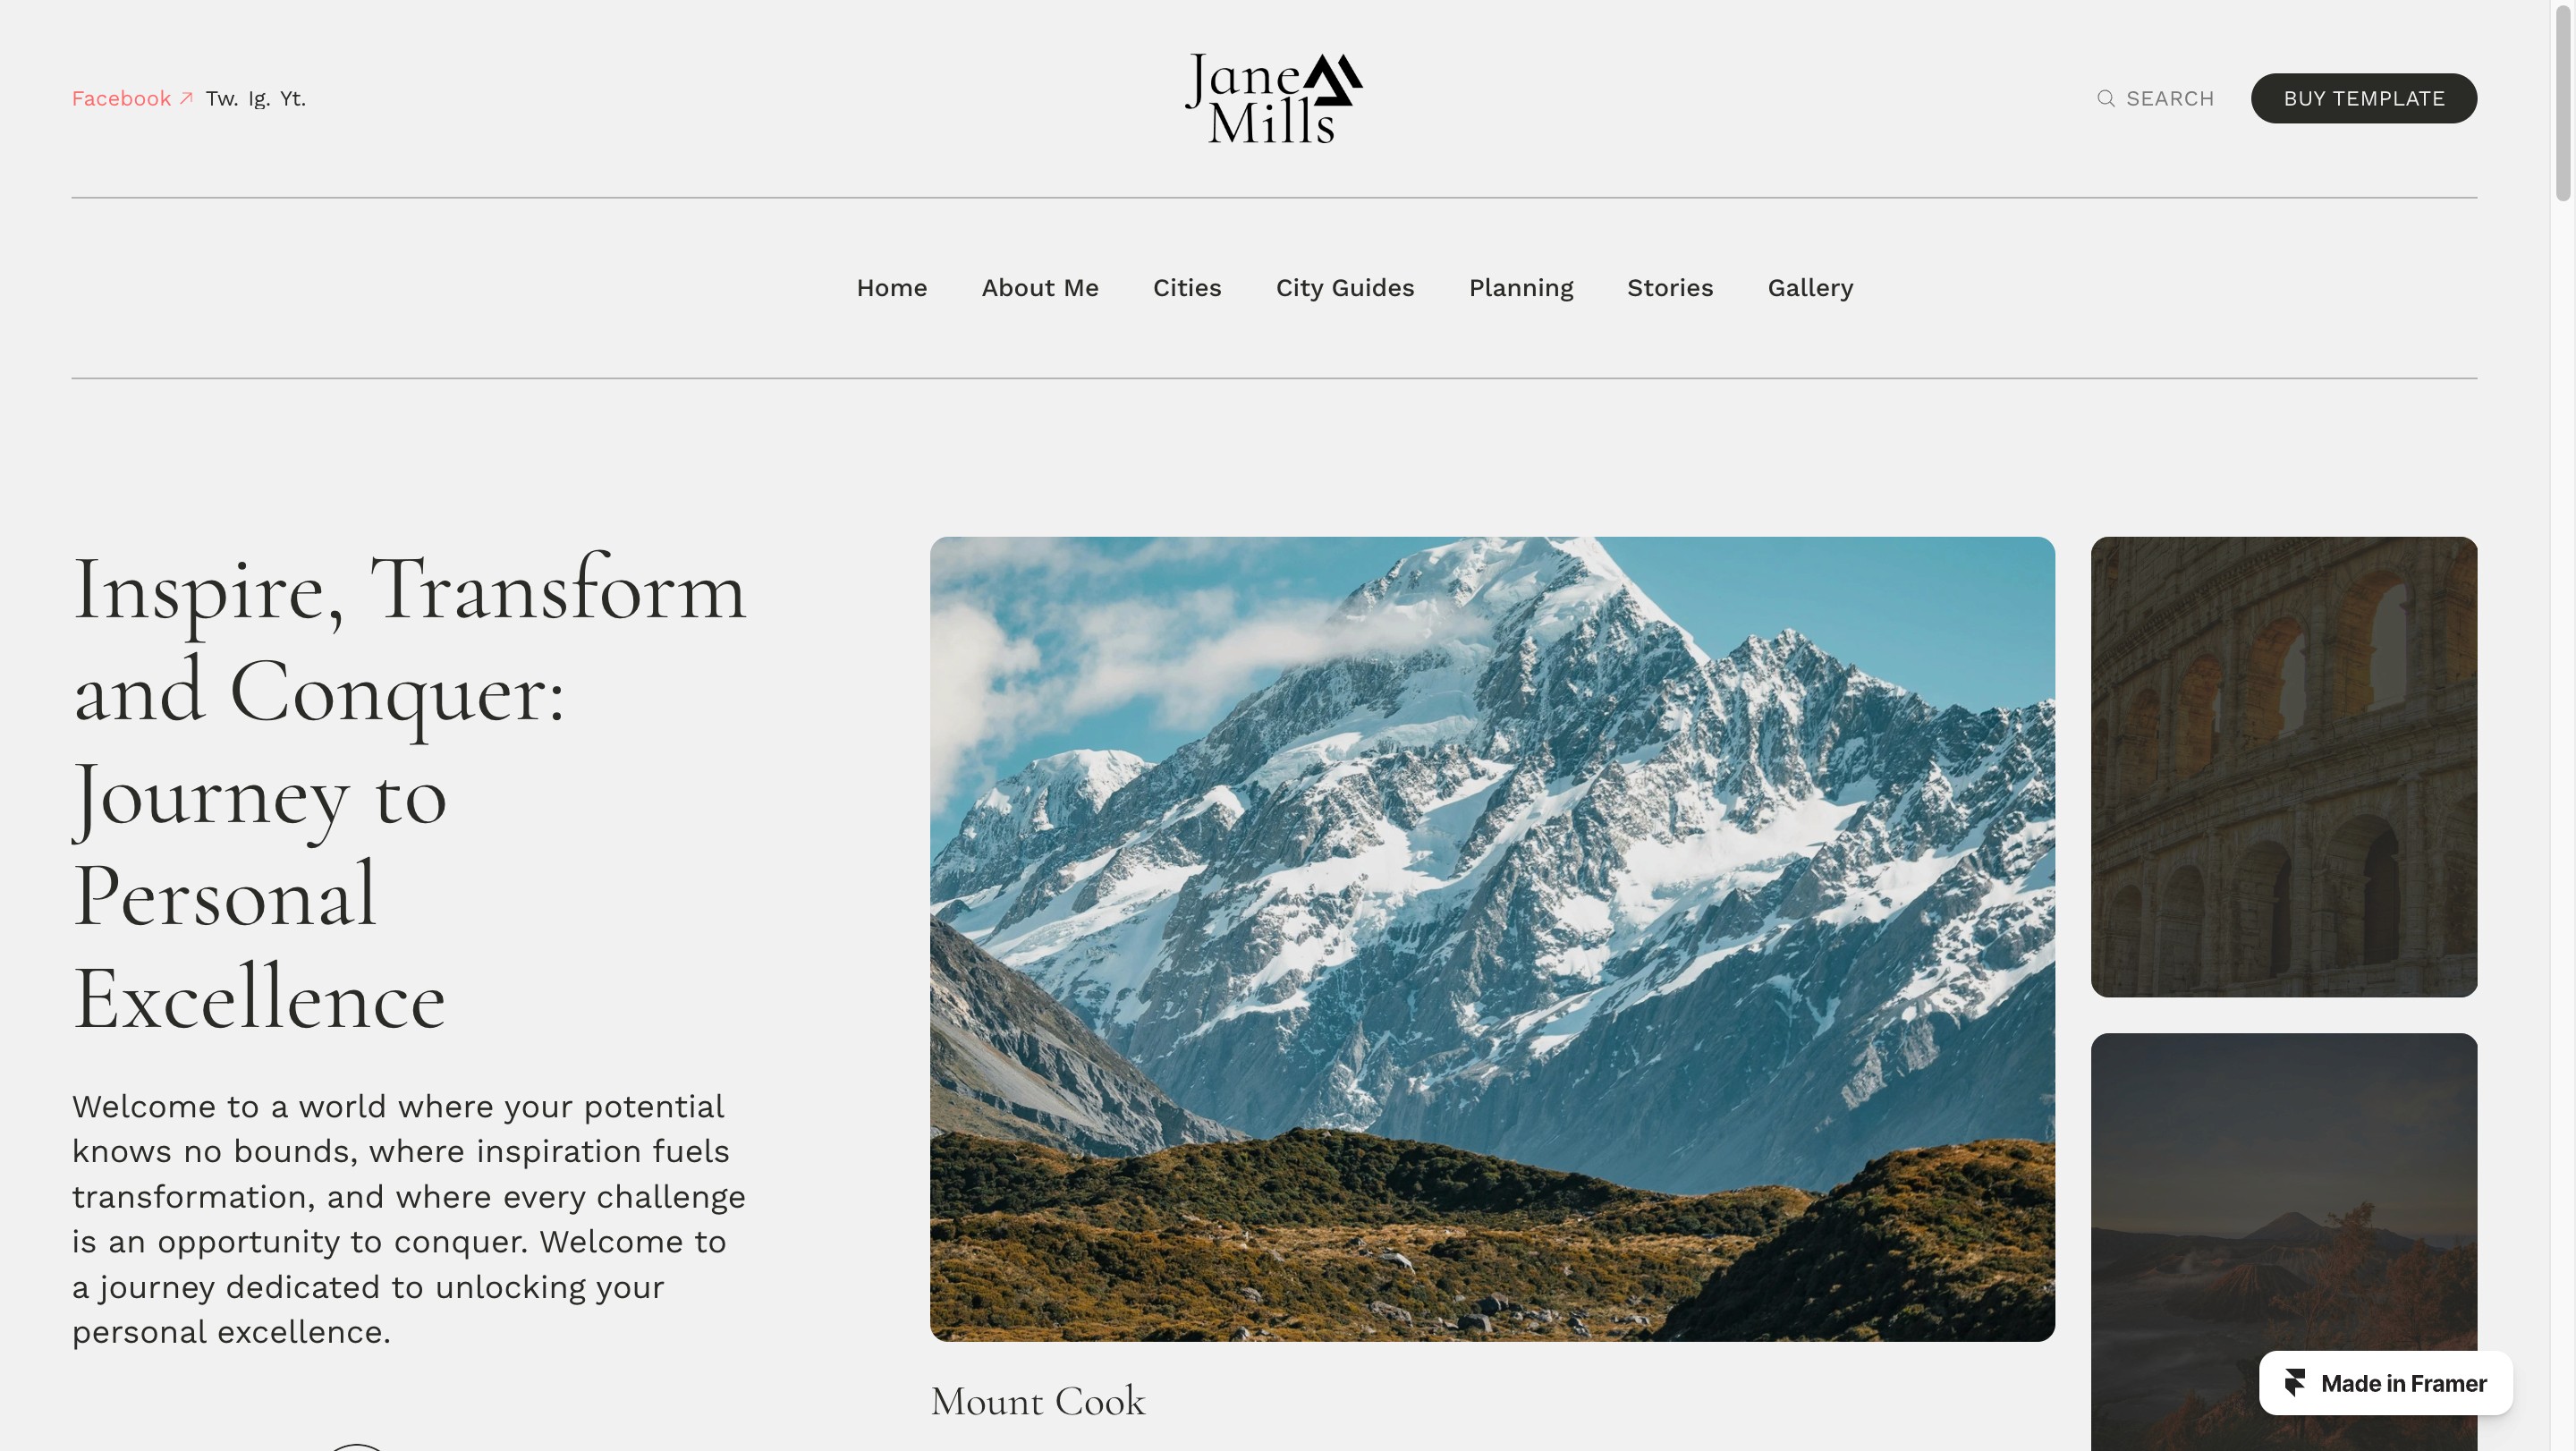The image size is (2576, 1451).
Task: Click the Ig. social link icon
Action: tap(258, 98)
